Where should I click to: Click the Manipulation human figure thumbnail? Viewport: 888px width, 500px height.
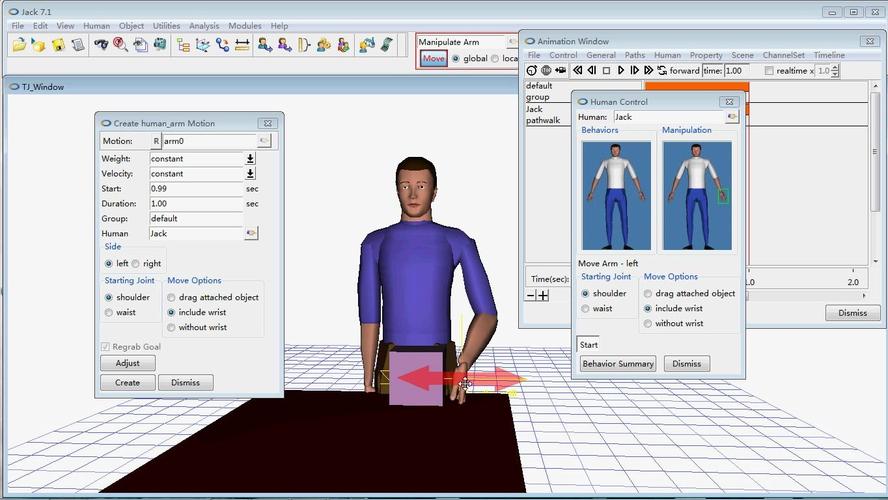pos(697,196)
